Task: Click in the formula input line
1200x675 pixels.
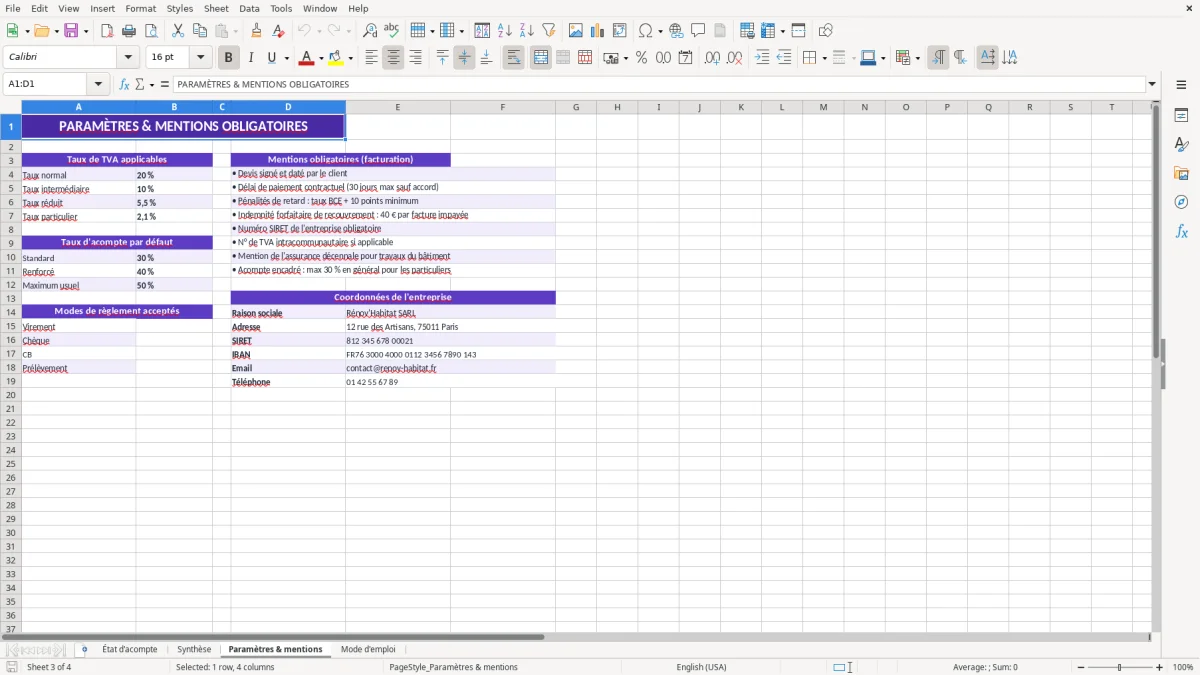Action: pyautogui.click(x=659, y=85)
